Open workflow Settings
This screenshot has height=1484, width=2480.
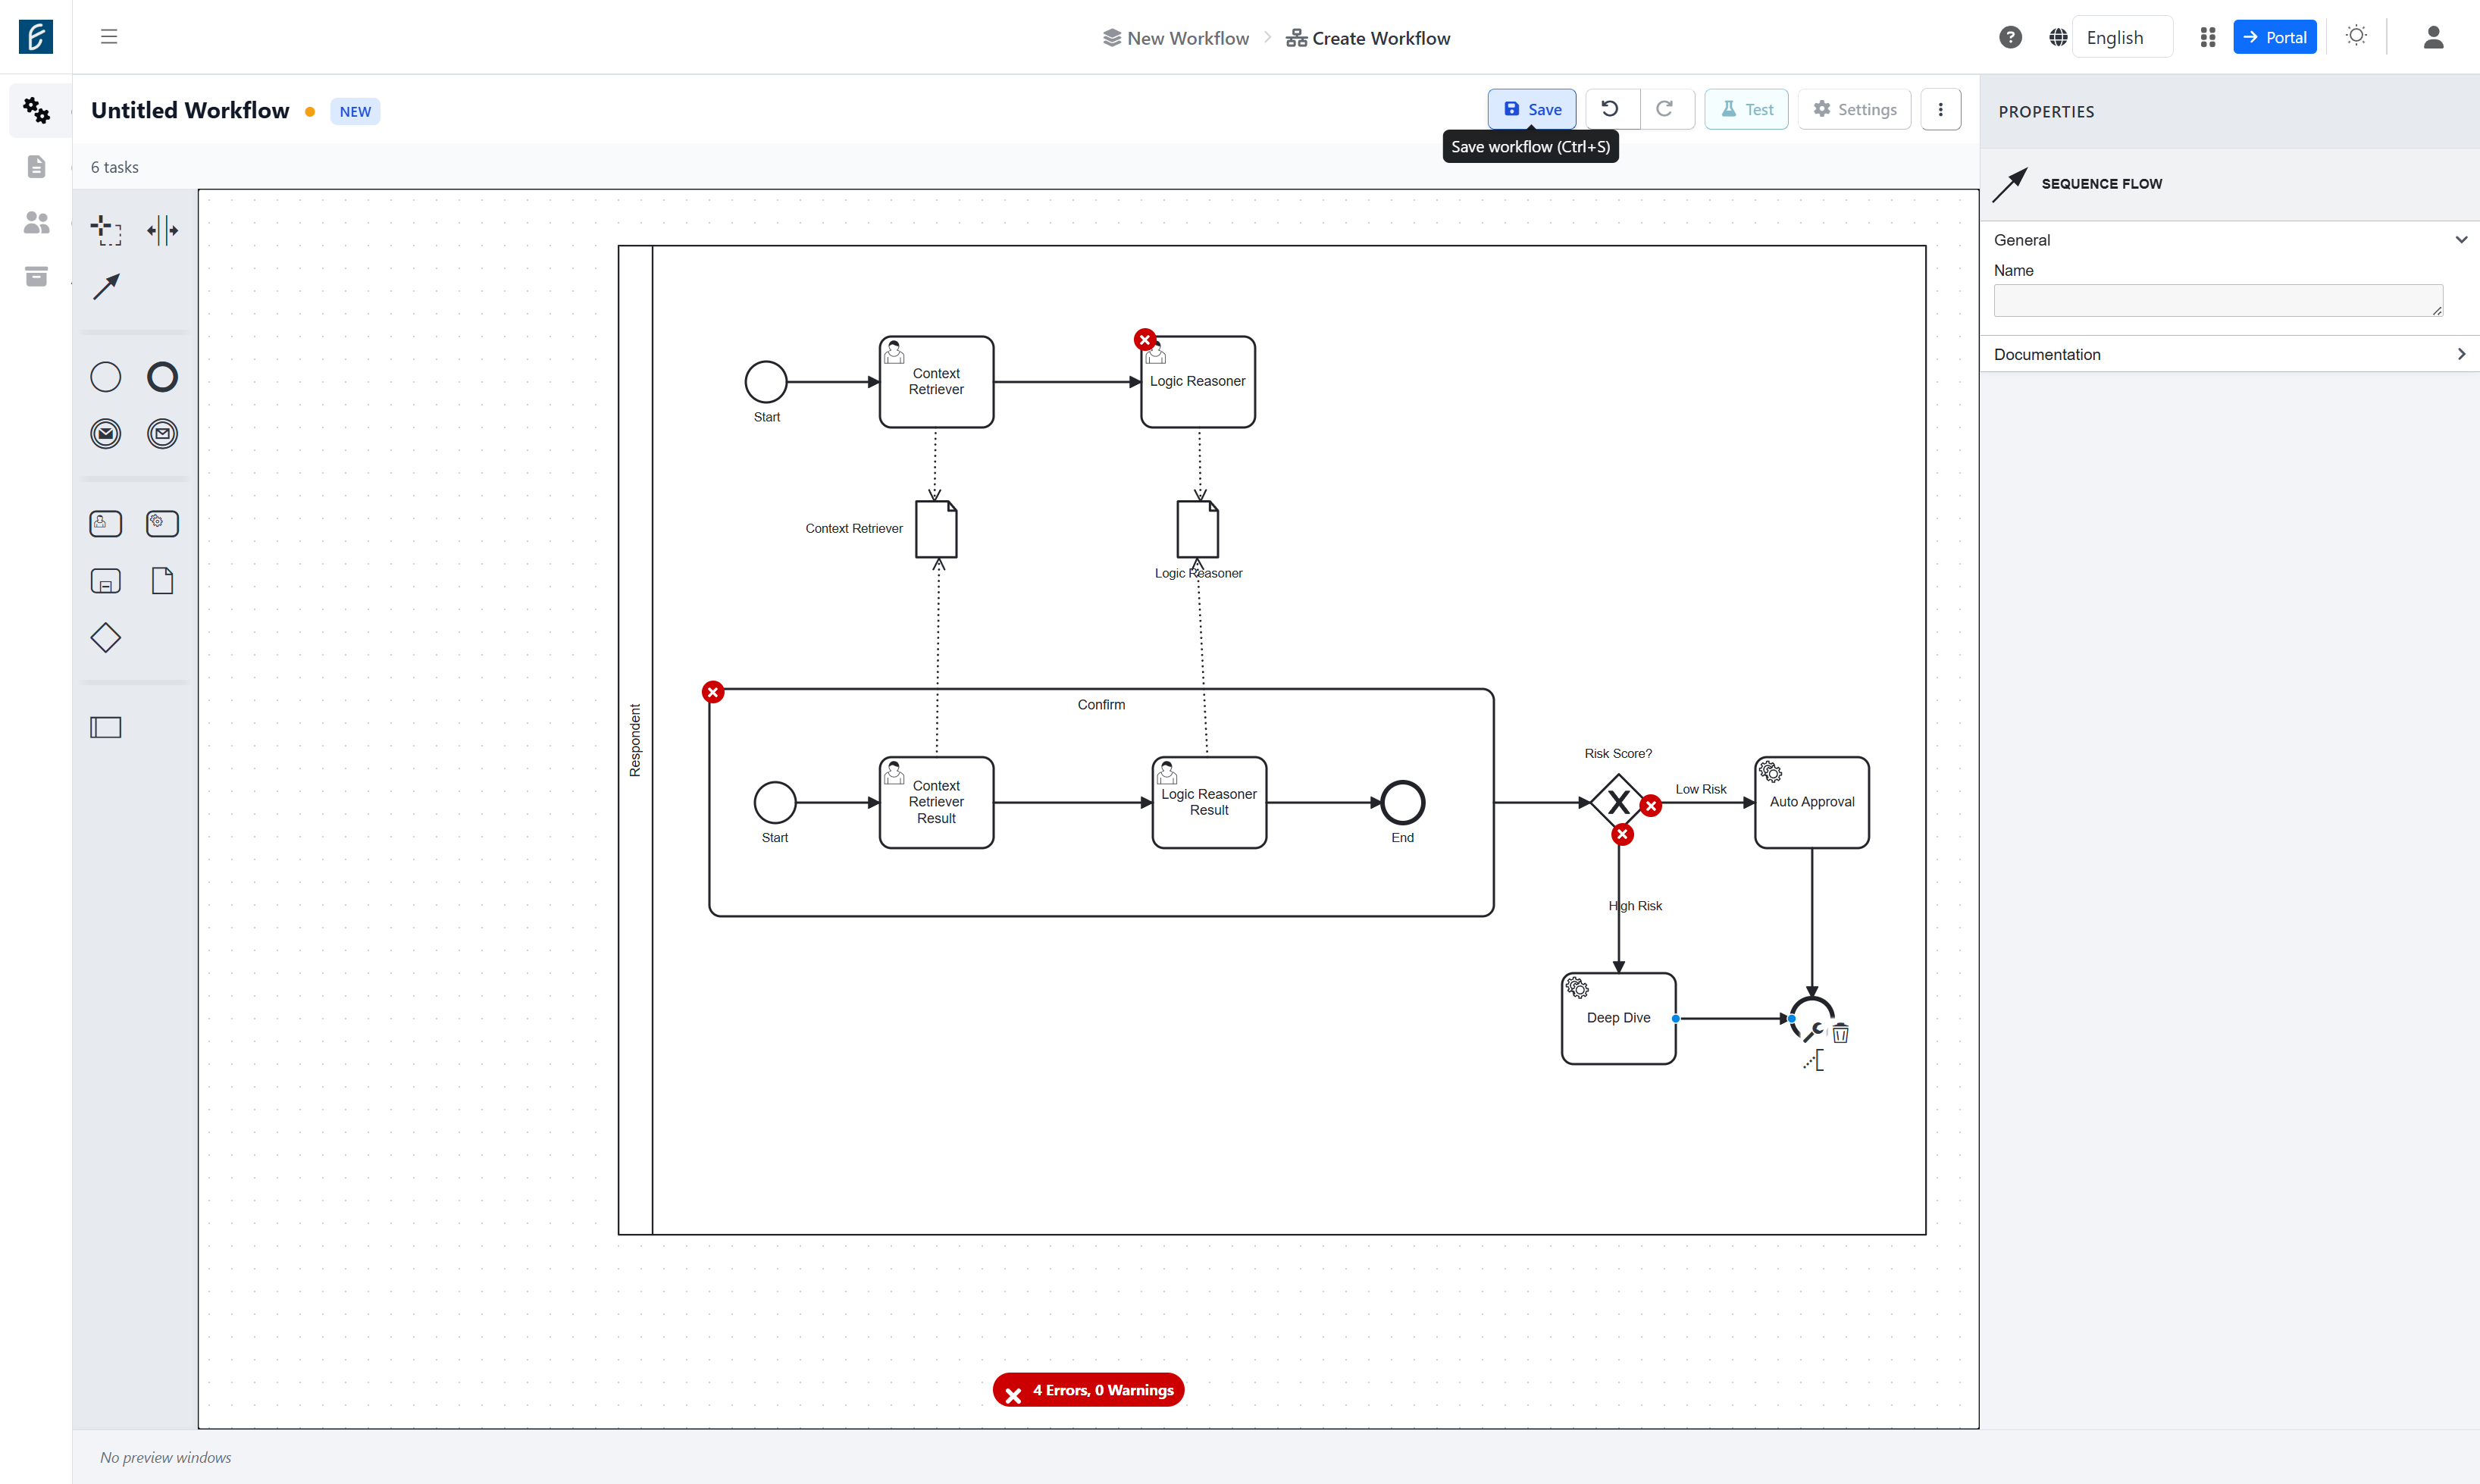tap(1854, 109)
